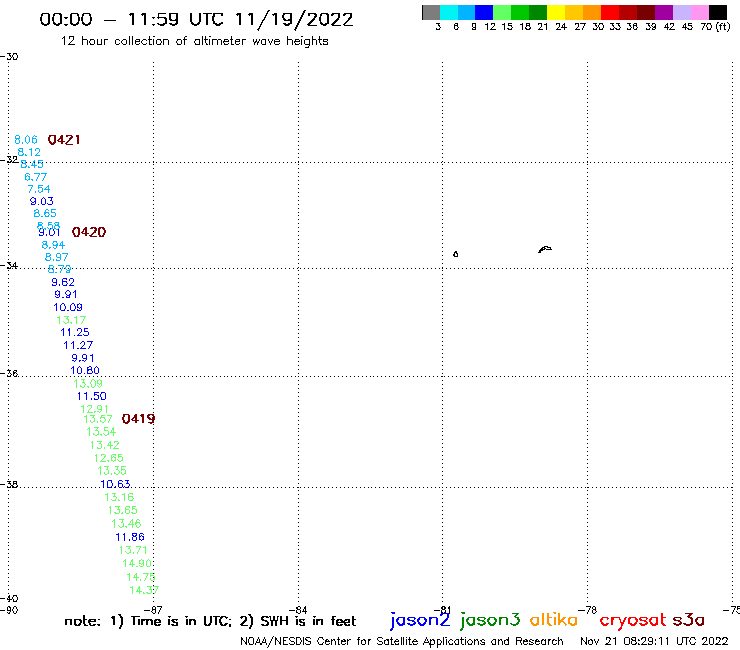This screenshot has height=650, width=740.
Task: Click the 13.54 wave height value
Action: 101,432
